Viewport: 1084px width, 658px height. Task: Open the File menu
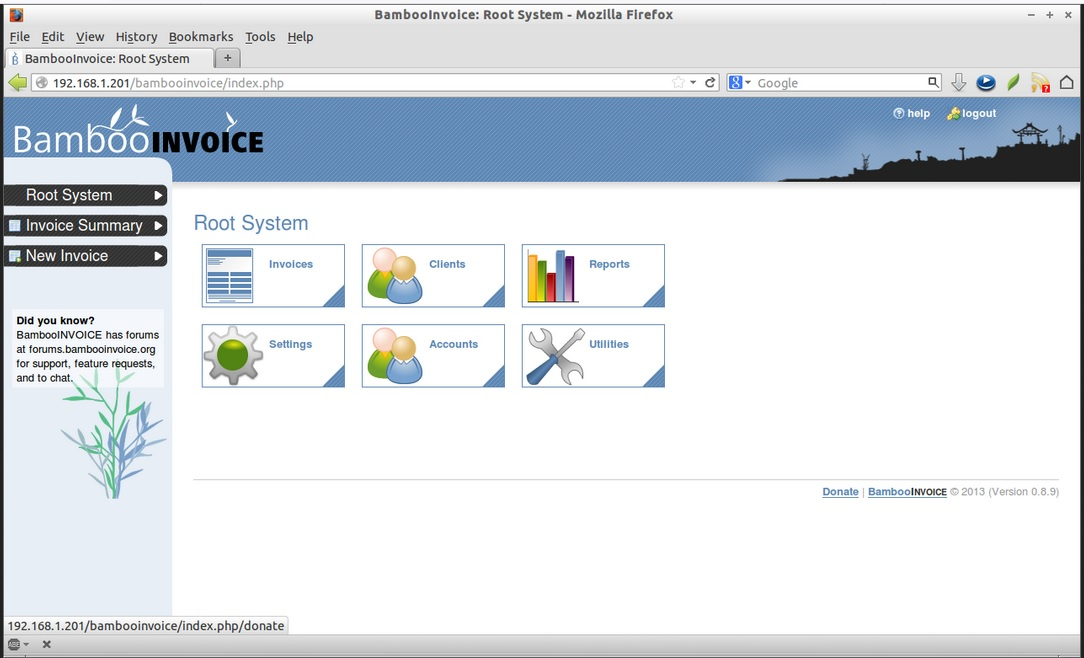click(19, 37)
